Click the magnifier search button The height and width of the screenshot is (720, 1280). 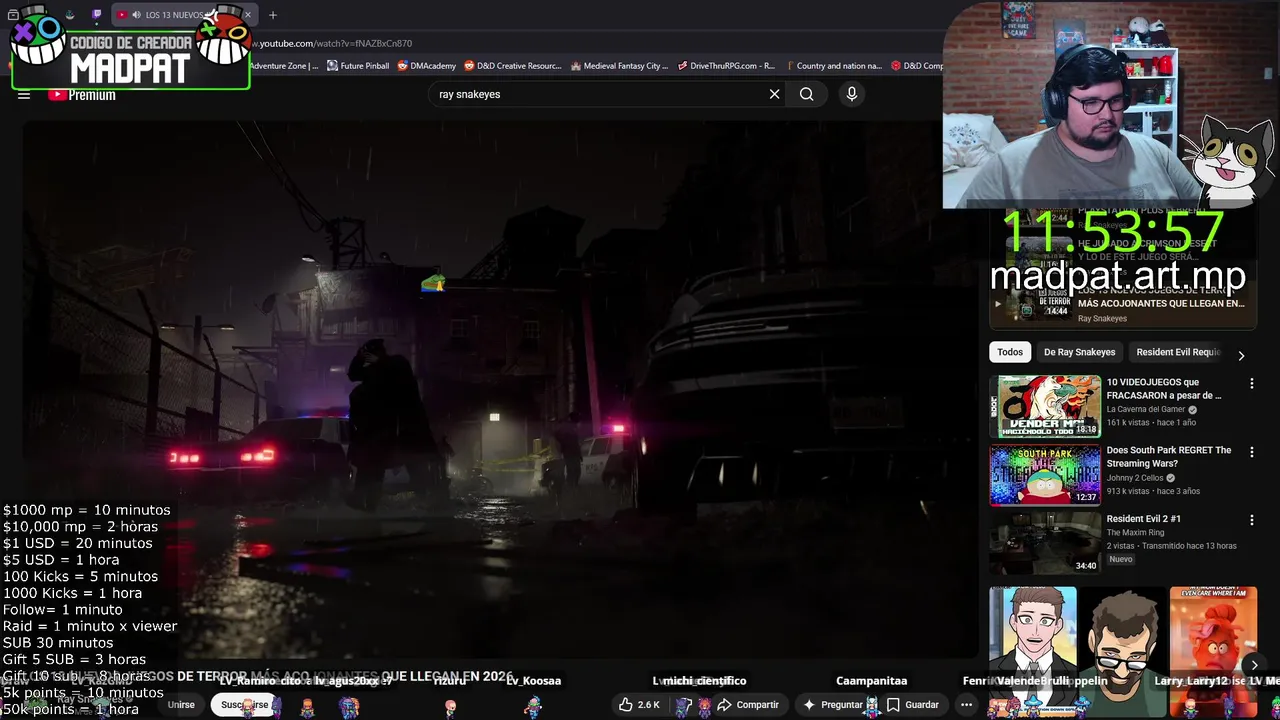(806, 94)
